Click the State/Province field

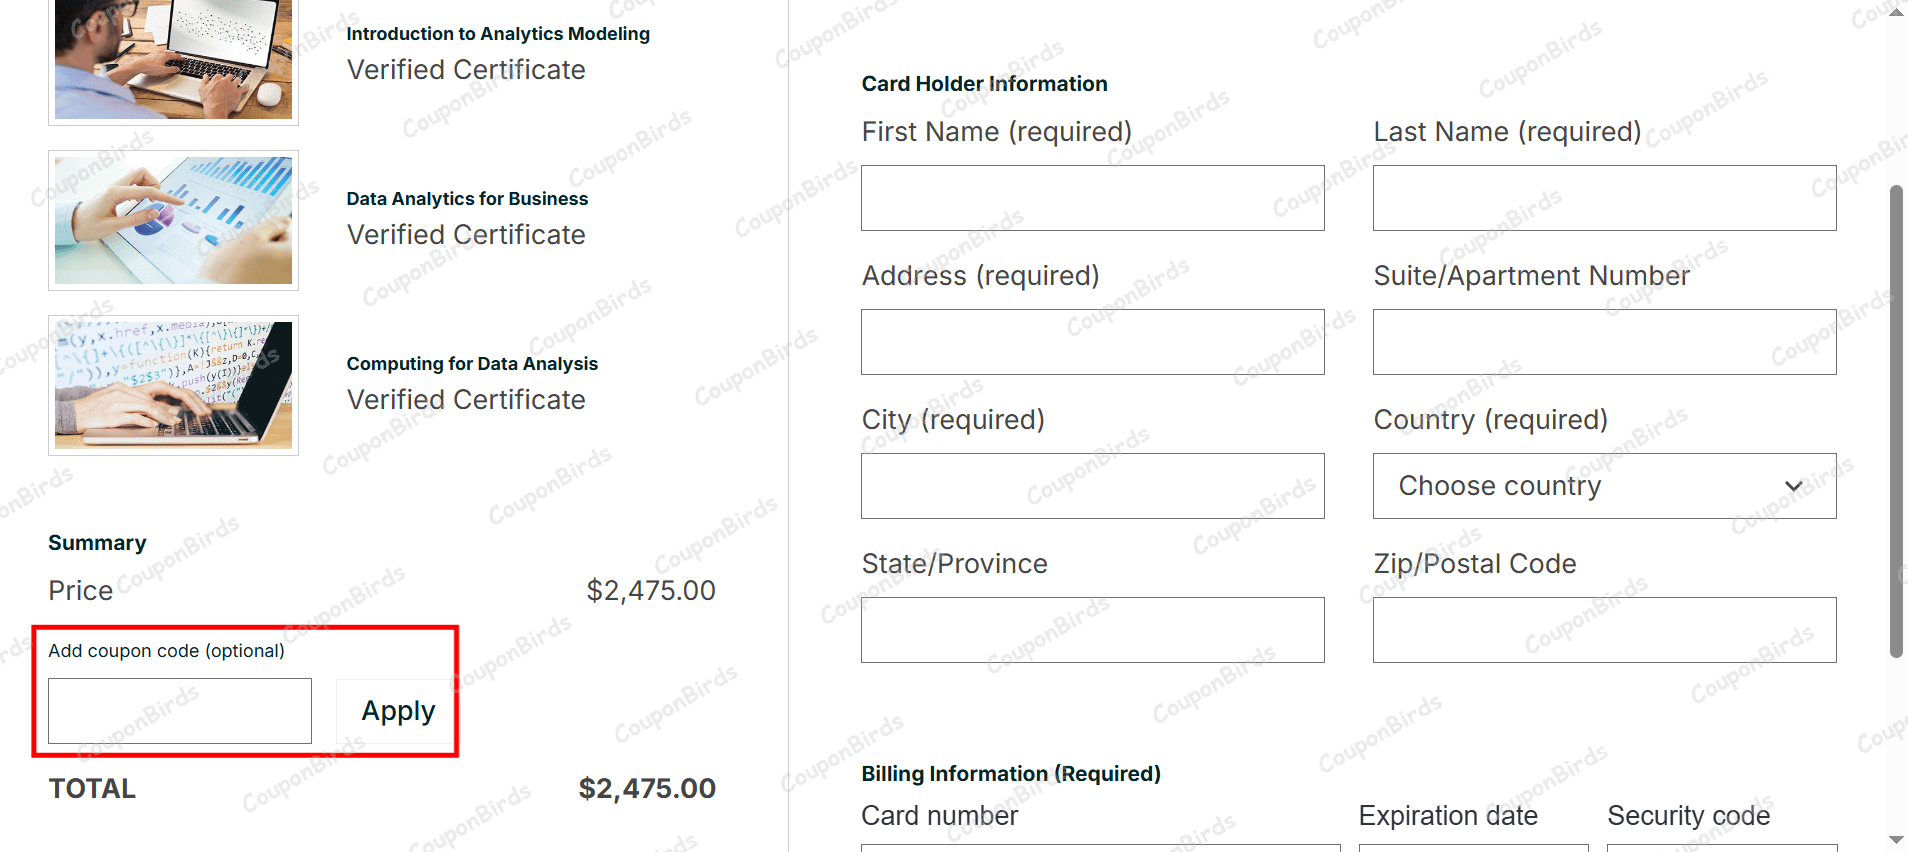pos(1092,630)
